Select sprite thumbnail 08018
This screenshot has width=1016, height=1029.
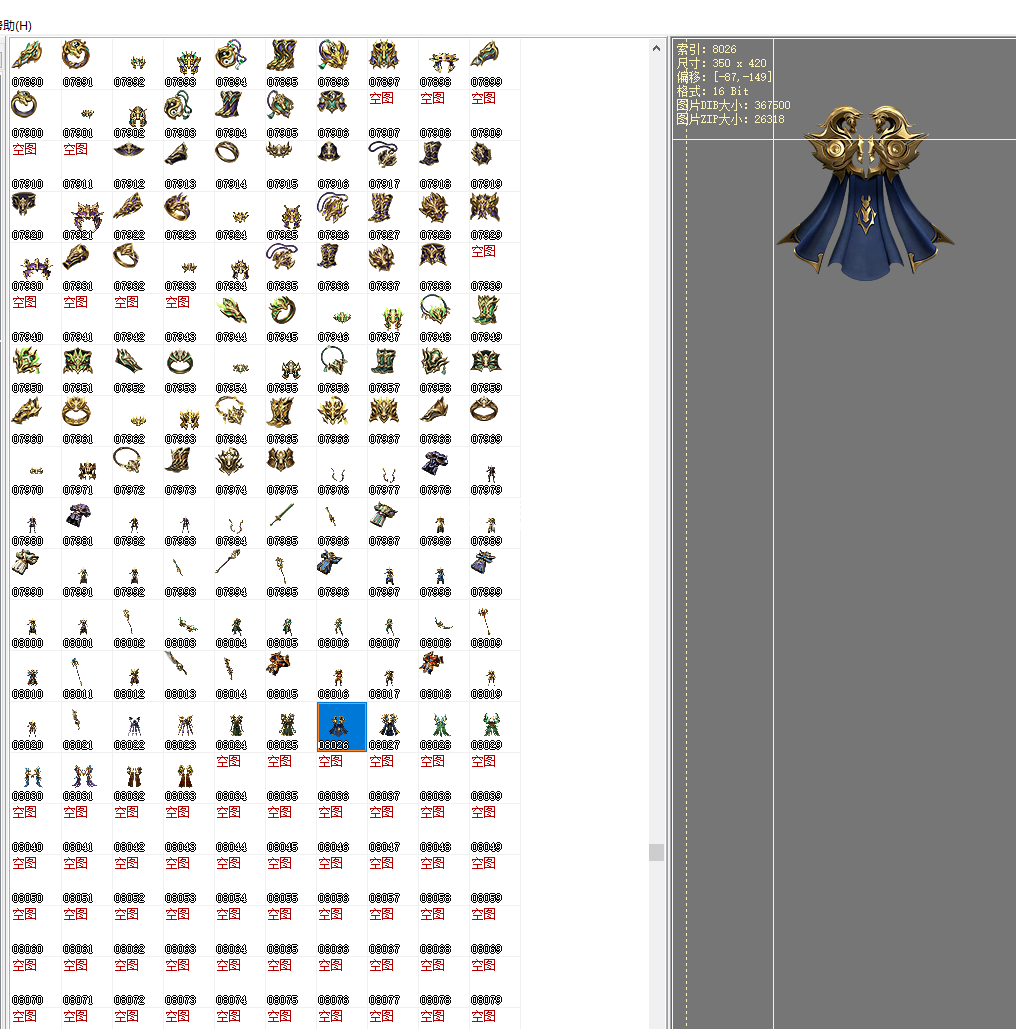point(443,675)
